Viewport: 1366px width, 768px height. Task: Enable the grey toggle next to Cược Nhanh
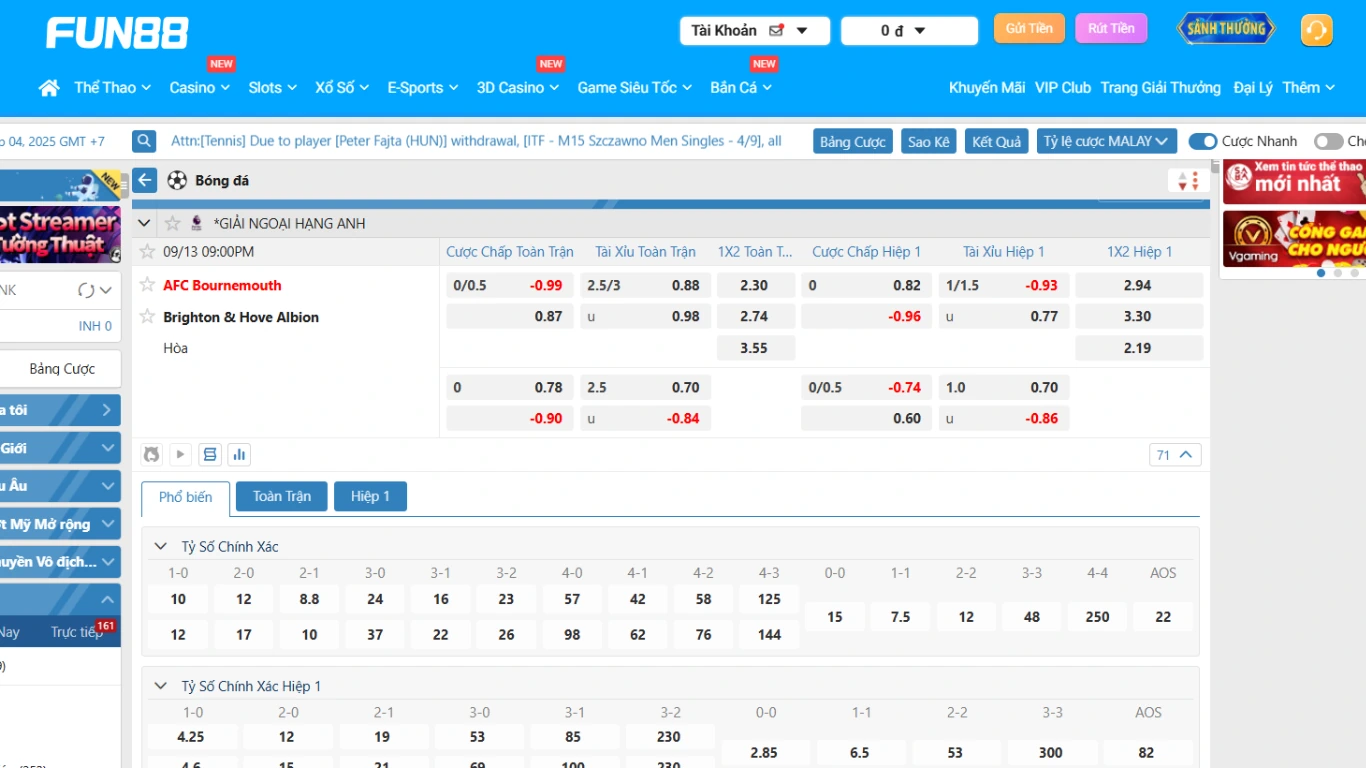(x=1328, y=142)
